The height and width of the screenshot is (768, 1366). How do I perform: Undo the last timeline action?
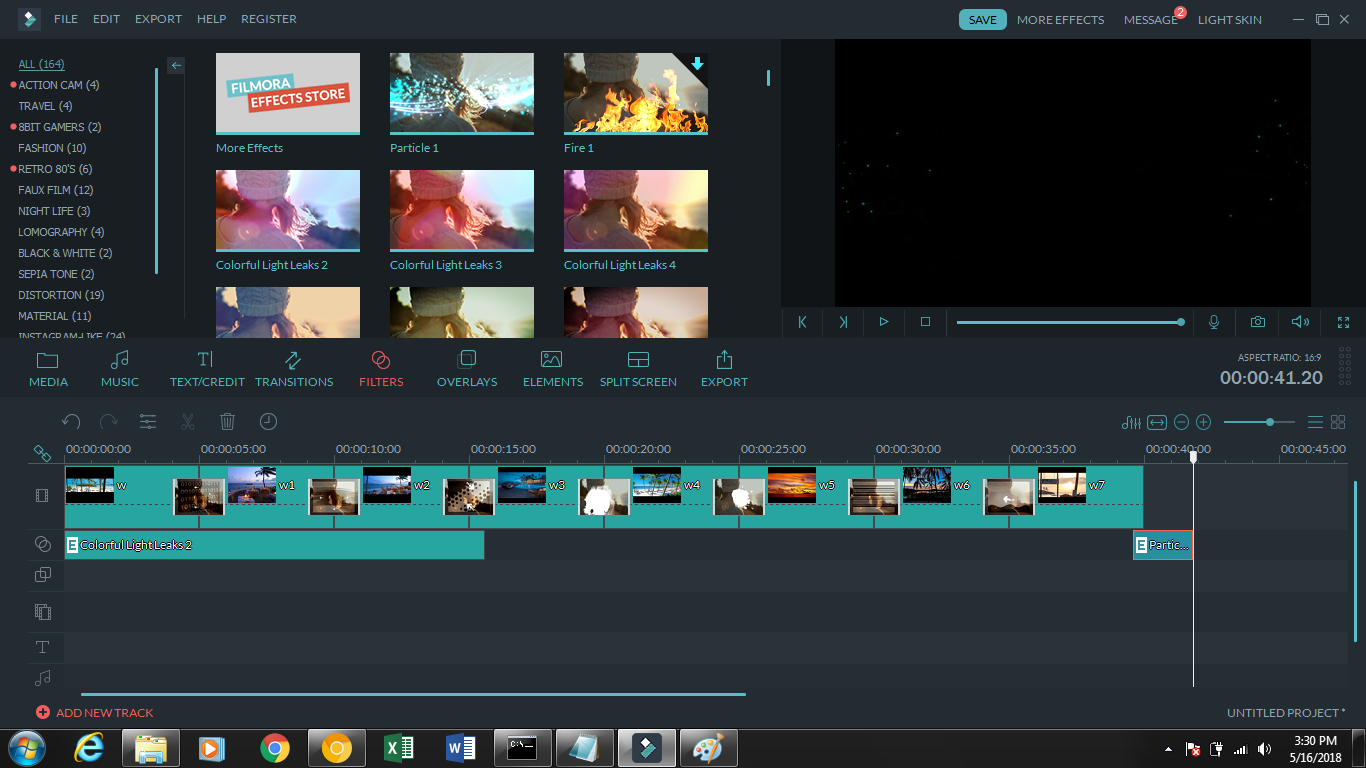click(71, 422)
